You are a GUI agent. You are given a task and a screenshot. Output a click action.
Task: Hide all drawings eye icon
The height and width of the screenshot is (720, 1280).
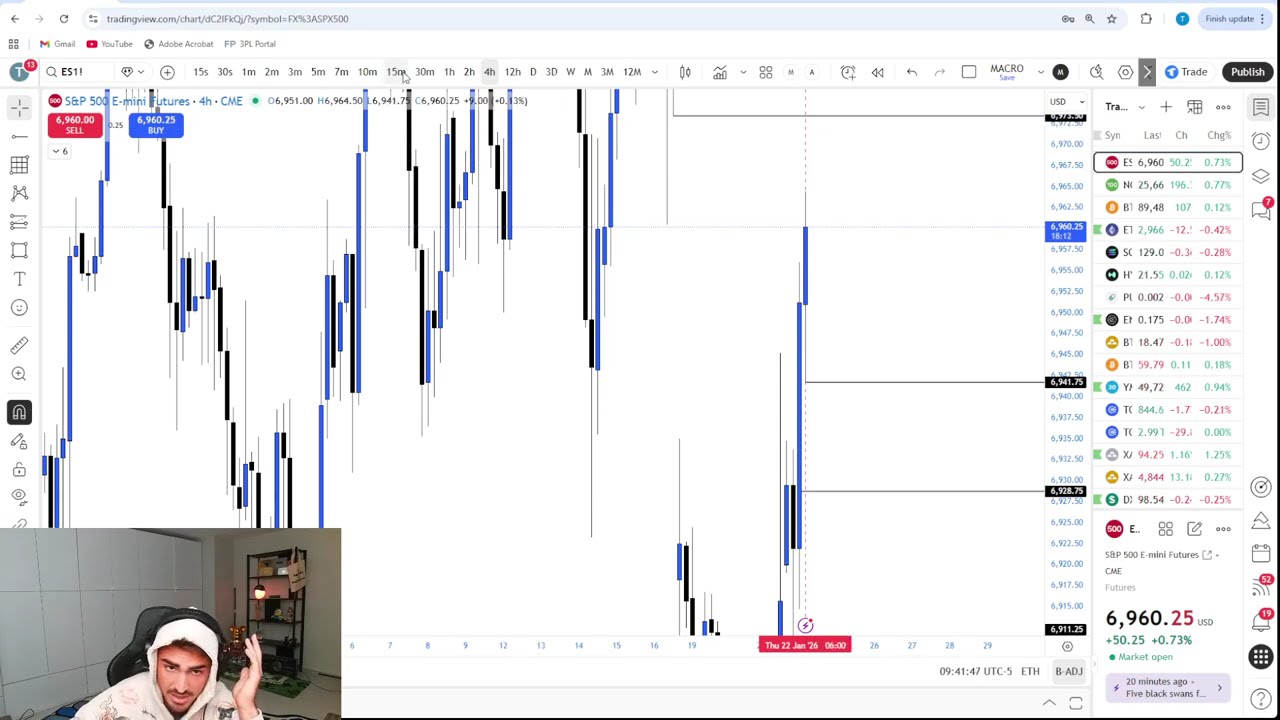pyautogui.click(x=19, y=497)
